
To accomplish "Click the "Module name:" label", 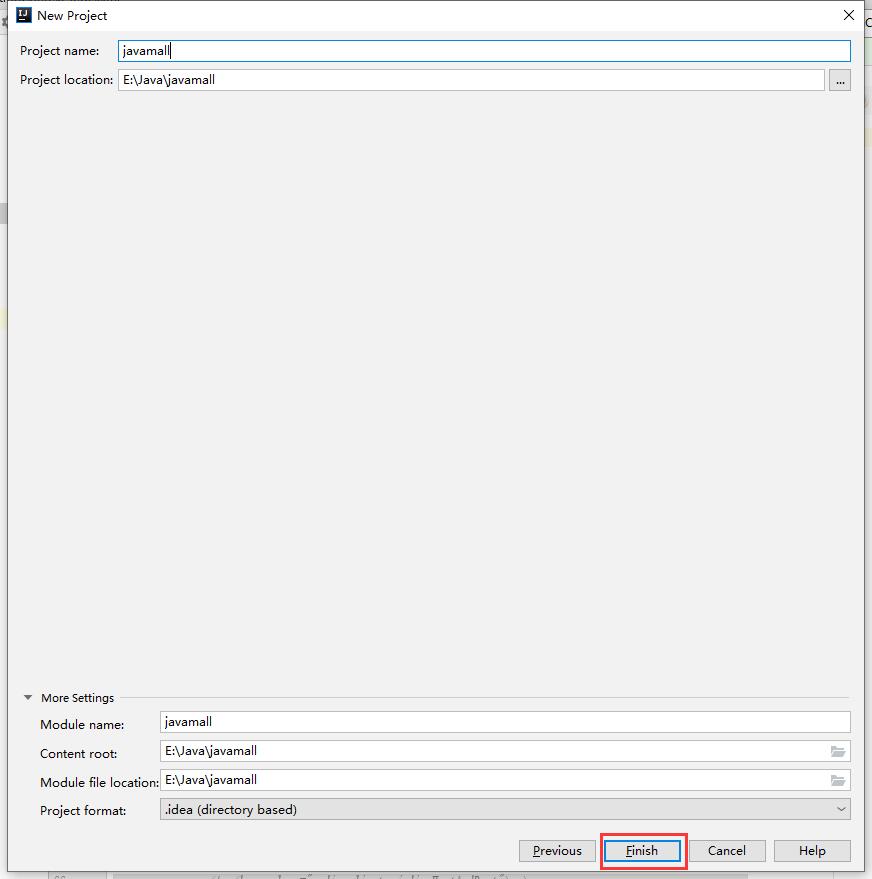I will point(82,725).
